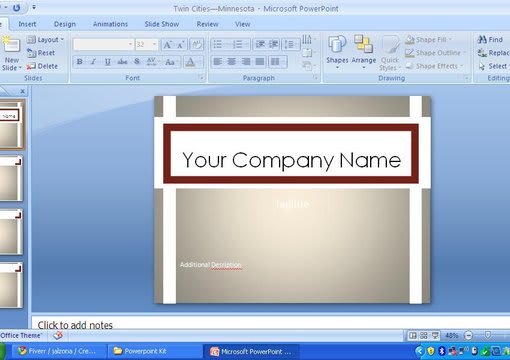Decrease font size with Shrink Font icon

180,45
